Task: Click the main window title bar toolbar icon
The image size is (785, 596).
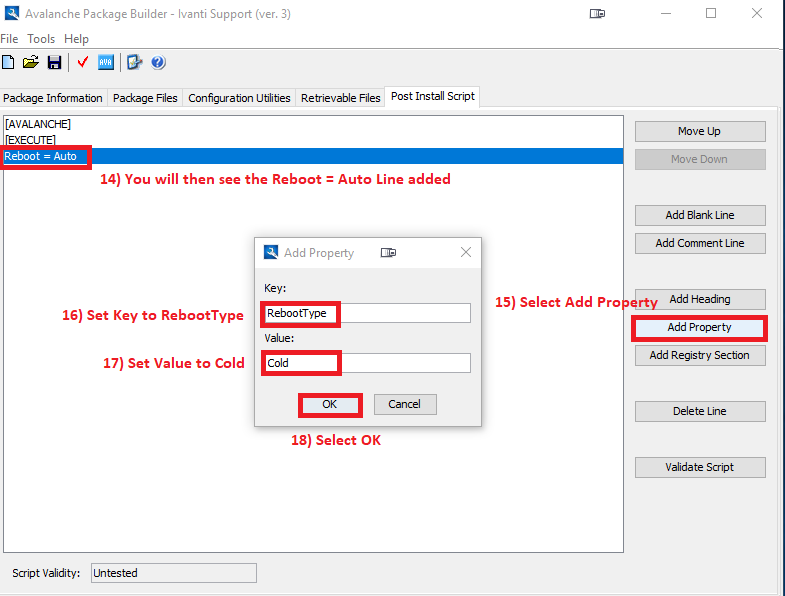Action: click(597, 14)
